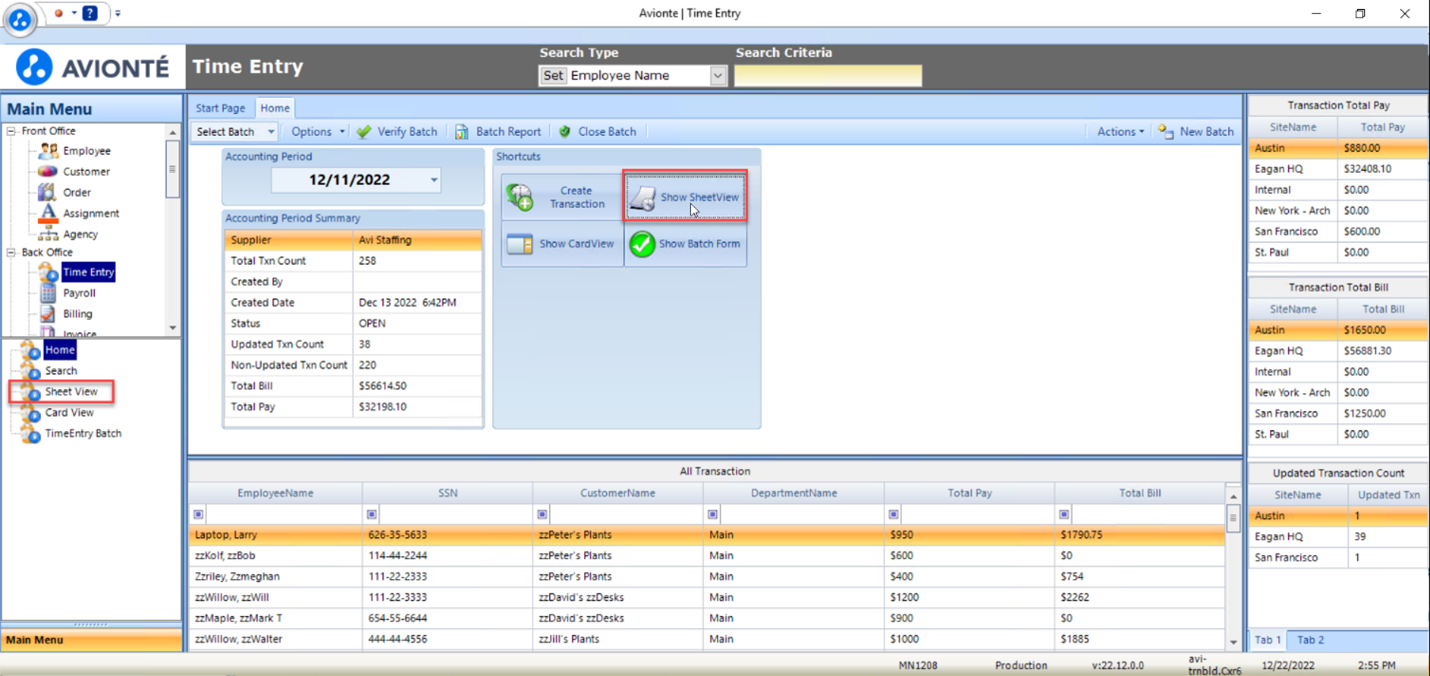Click the Create Transaction shortcut

point(562,197)
